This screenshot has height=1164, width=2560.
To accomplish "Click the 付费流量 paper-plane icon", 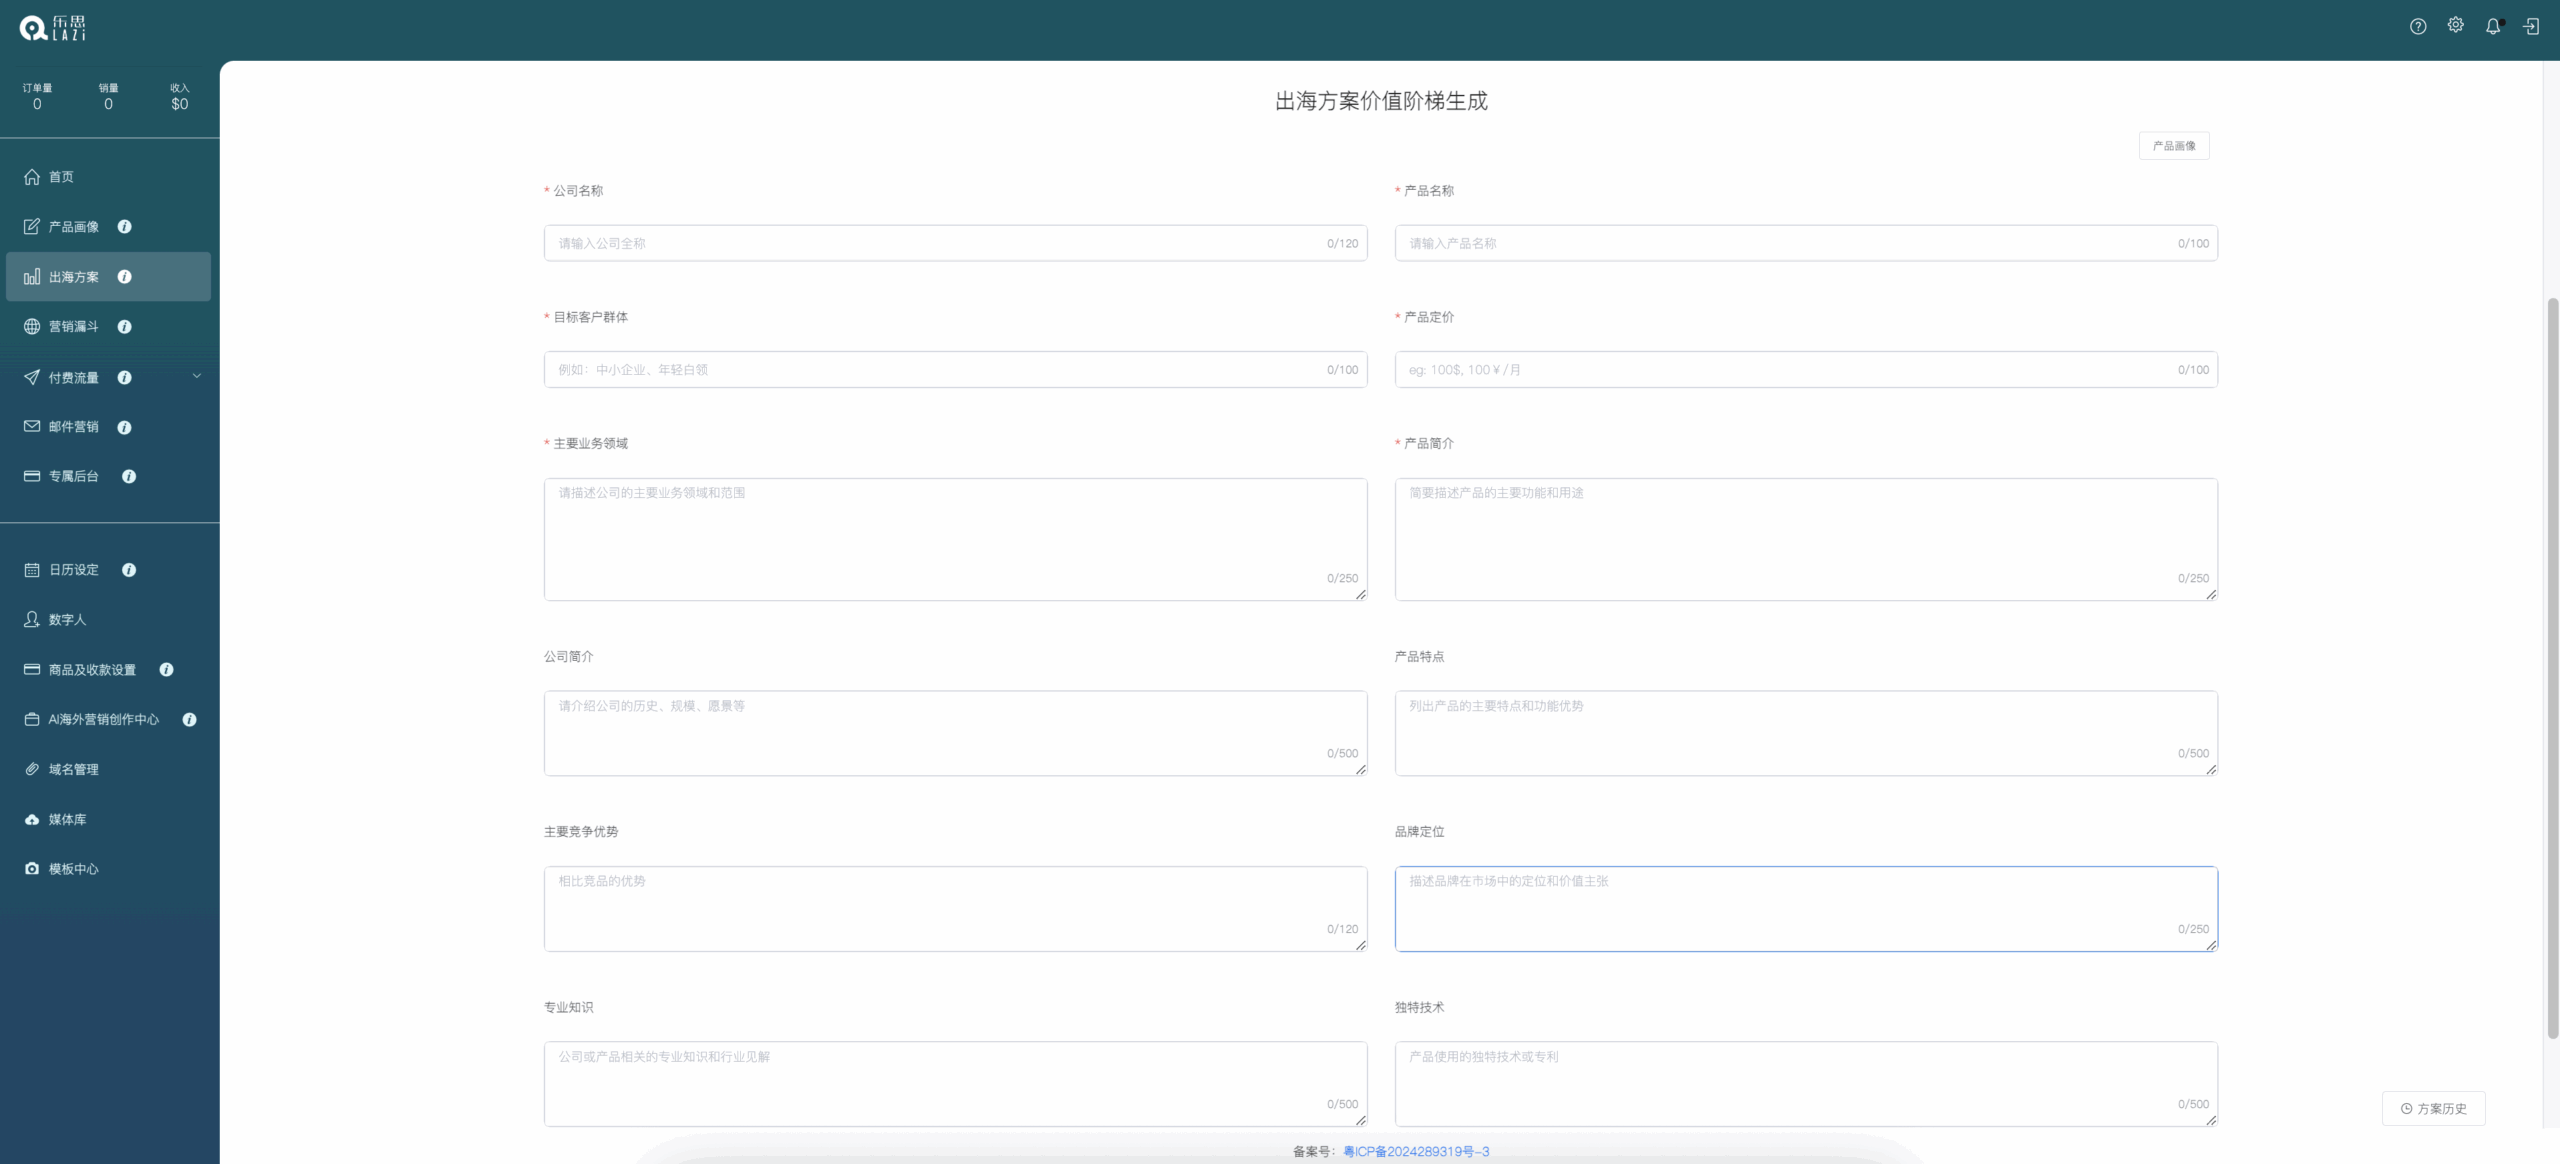I will point(32,377).
